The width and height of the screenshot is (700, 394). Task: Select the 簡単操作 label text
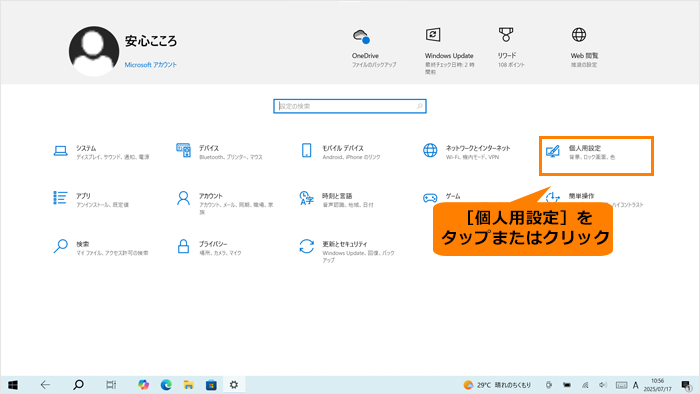click(x=581, y=196)
